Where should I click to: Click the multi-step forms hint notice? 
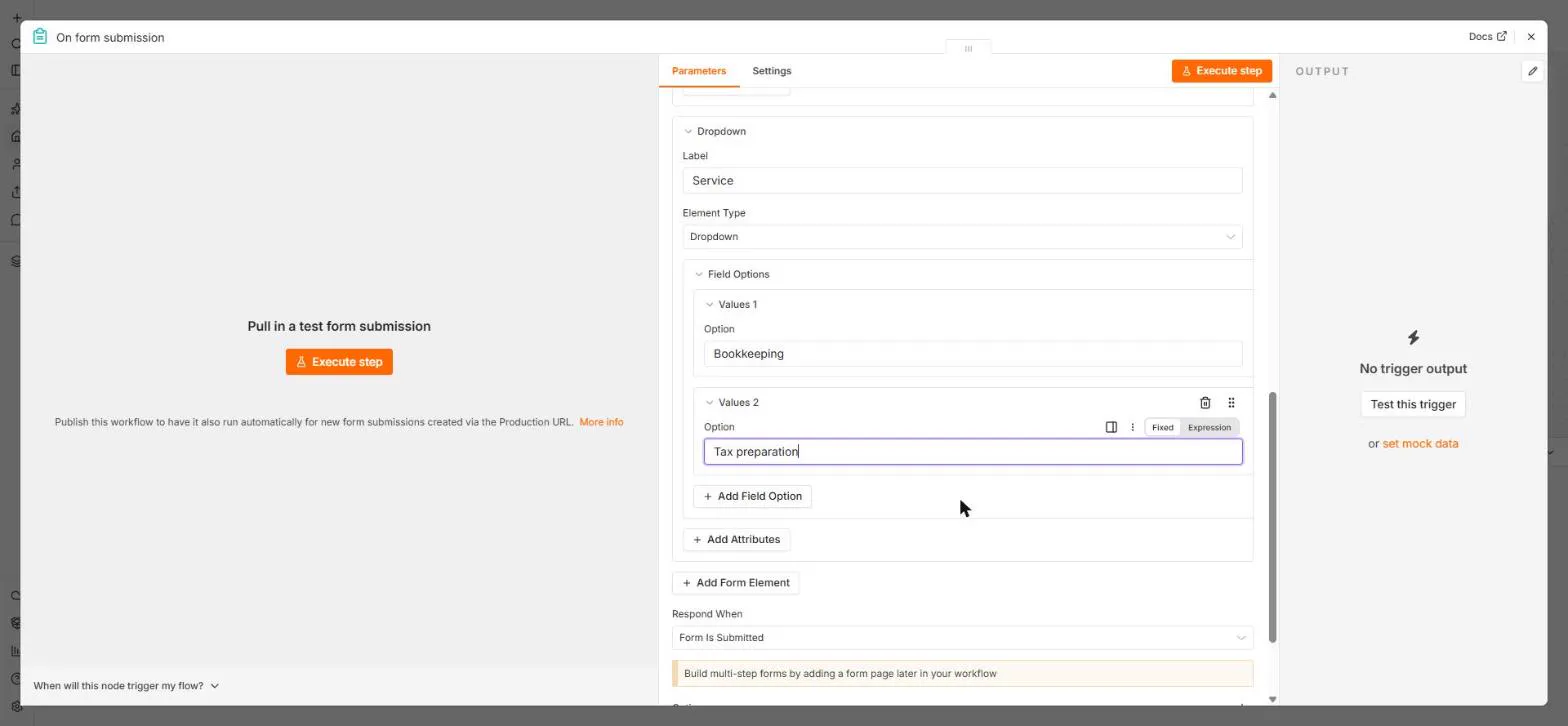[x=962, y=674]
